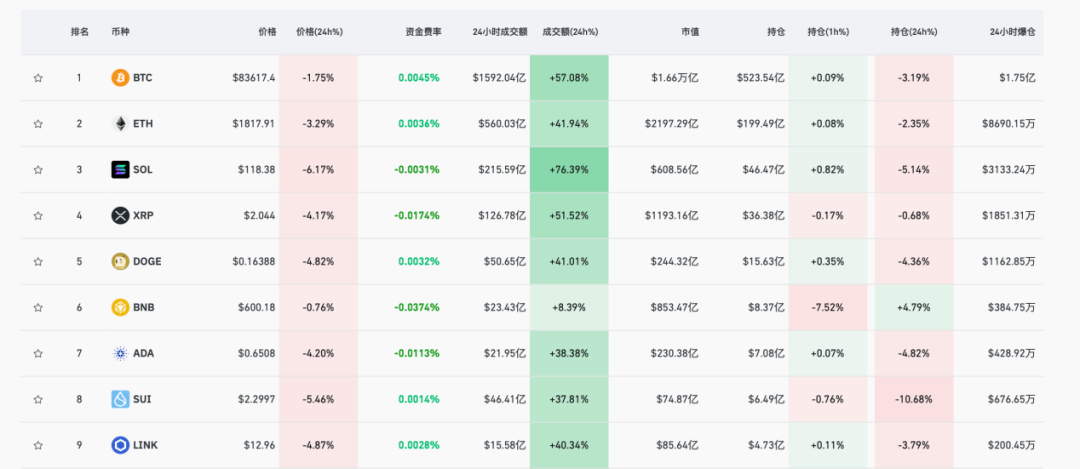This screenshot has height=469, width=1080.
Task: Open the LINK coin name link
Action: click(x=145, y=445)
